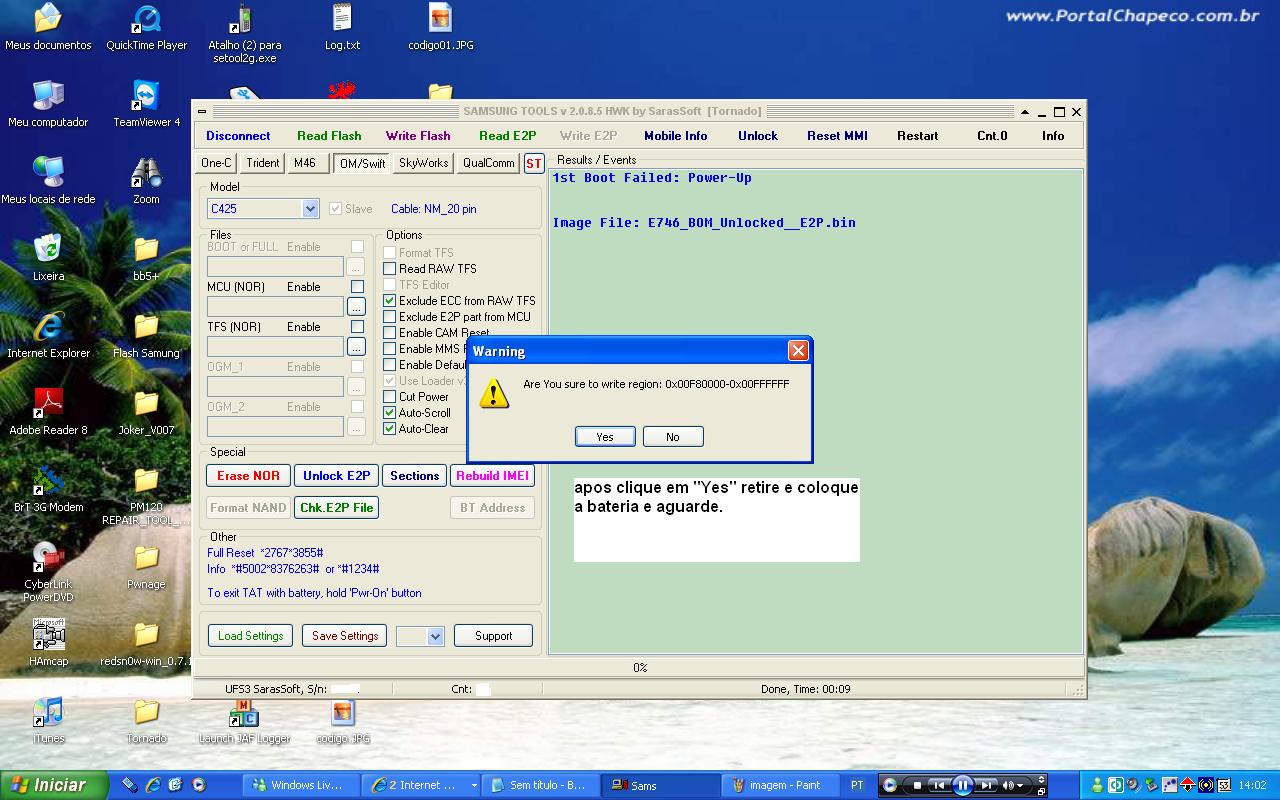The height and width of the screenshot is (800, 1280).
Task: Select the iTunes desktop icon
Action: pyautogui.click(x=48, y=720)
